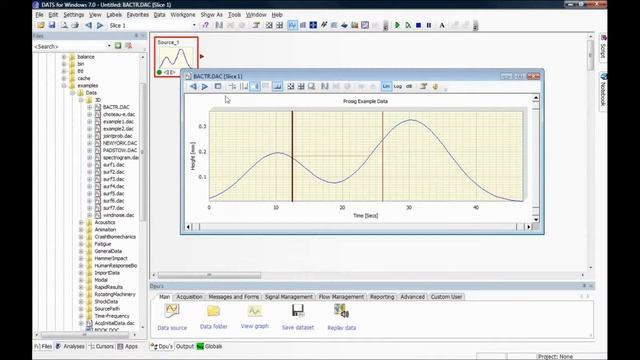Click the square frame icon in graph toolbar
Image resolution: width=640 pixels, height=360 pixels.
(218, 87)
